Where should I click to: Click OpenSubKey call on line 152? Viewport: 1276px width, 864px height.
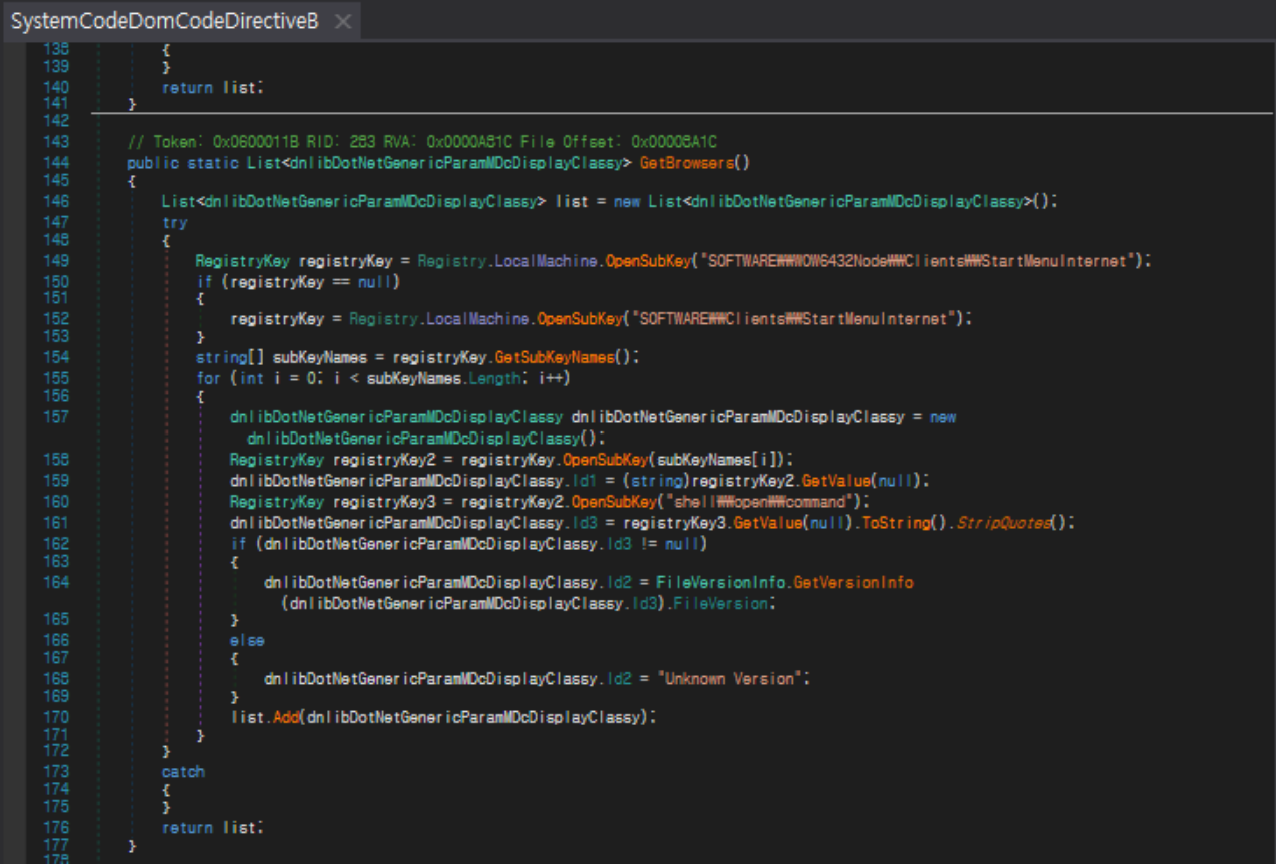[580, 319]
